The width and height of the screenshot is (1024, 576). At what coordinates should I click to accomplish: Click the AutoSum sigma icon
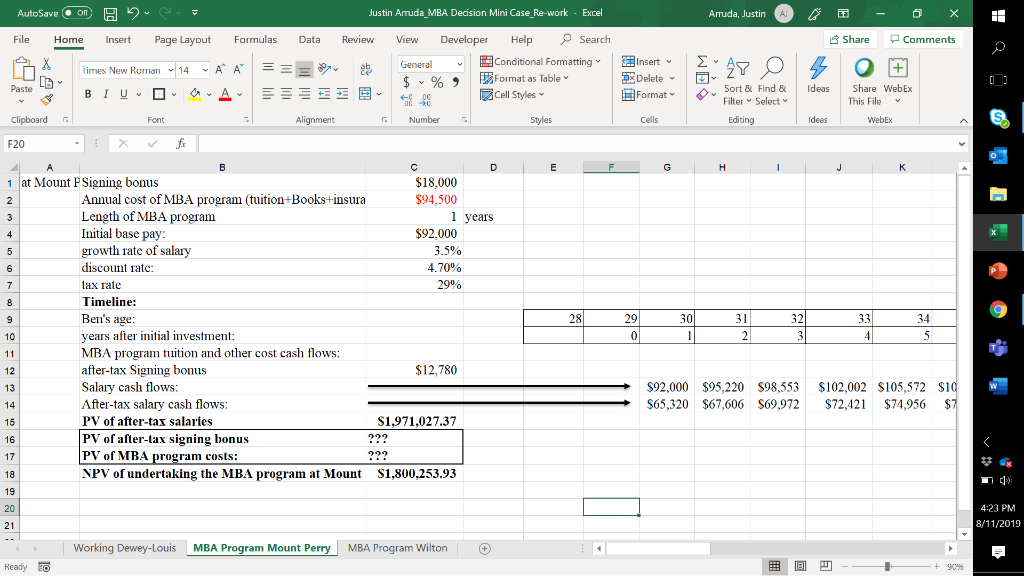pyautogui.click(x=702, y=62)
